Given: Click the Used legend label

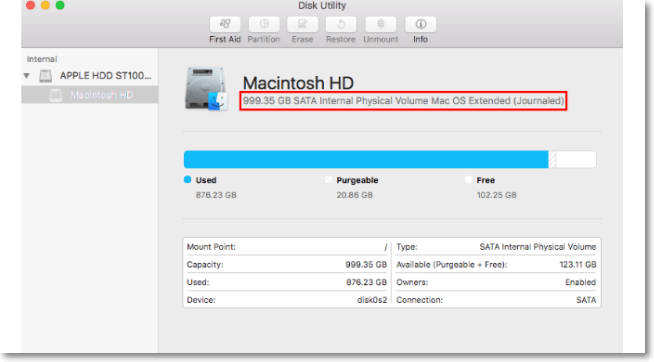Looking at the screenshot, I should coord(206,180).
